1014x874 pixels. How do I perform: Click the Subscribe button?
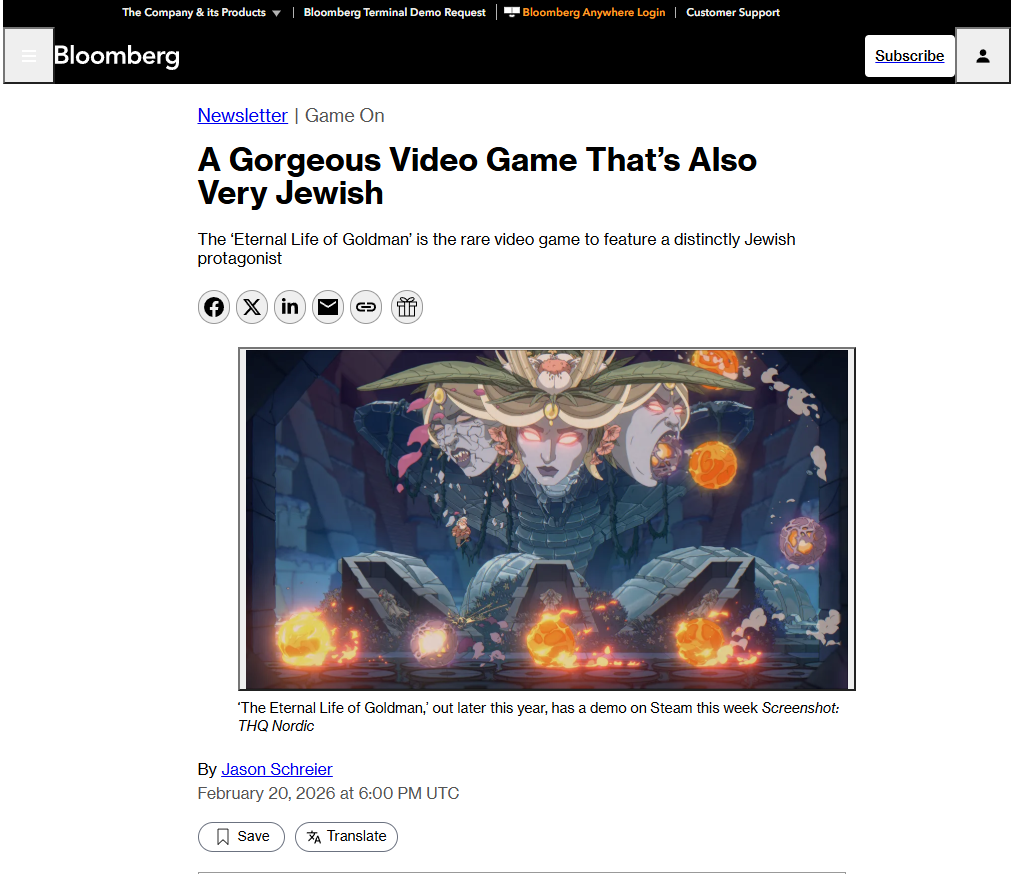click(x=909, y=56)
